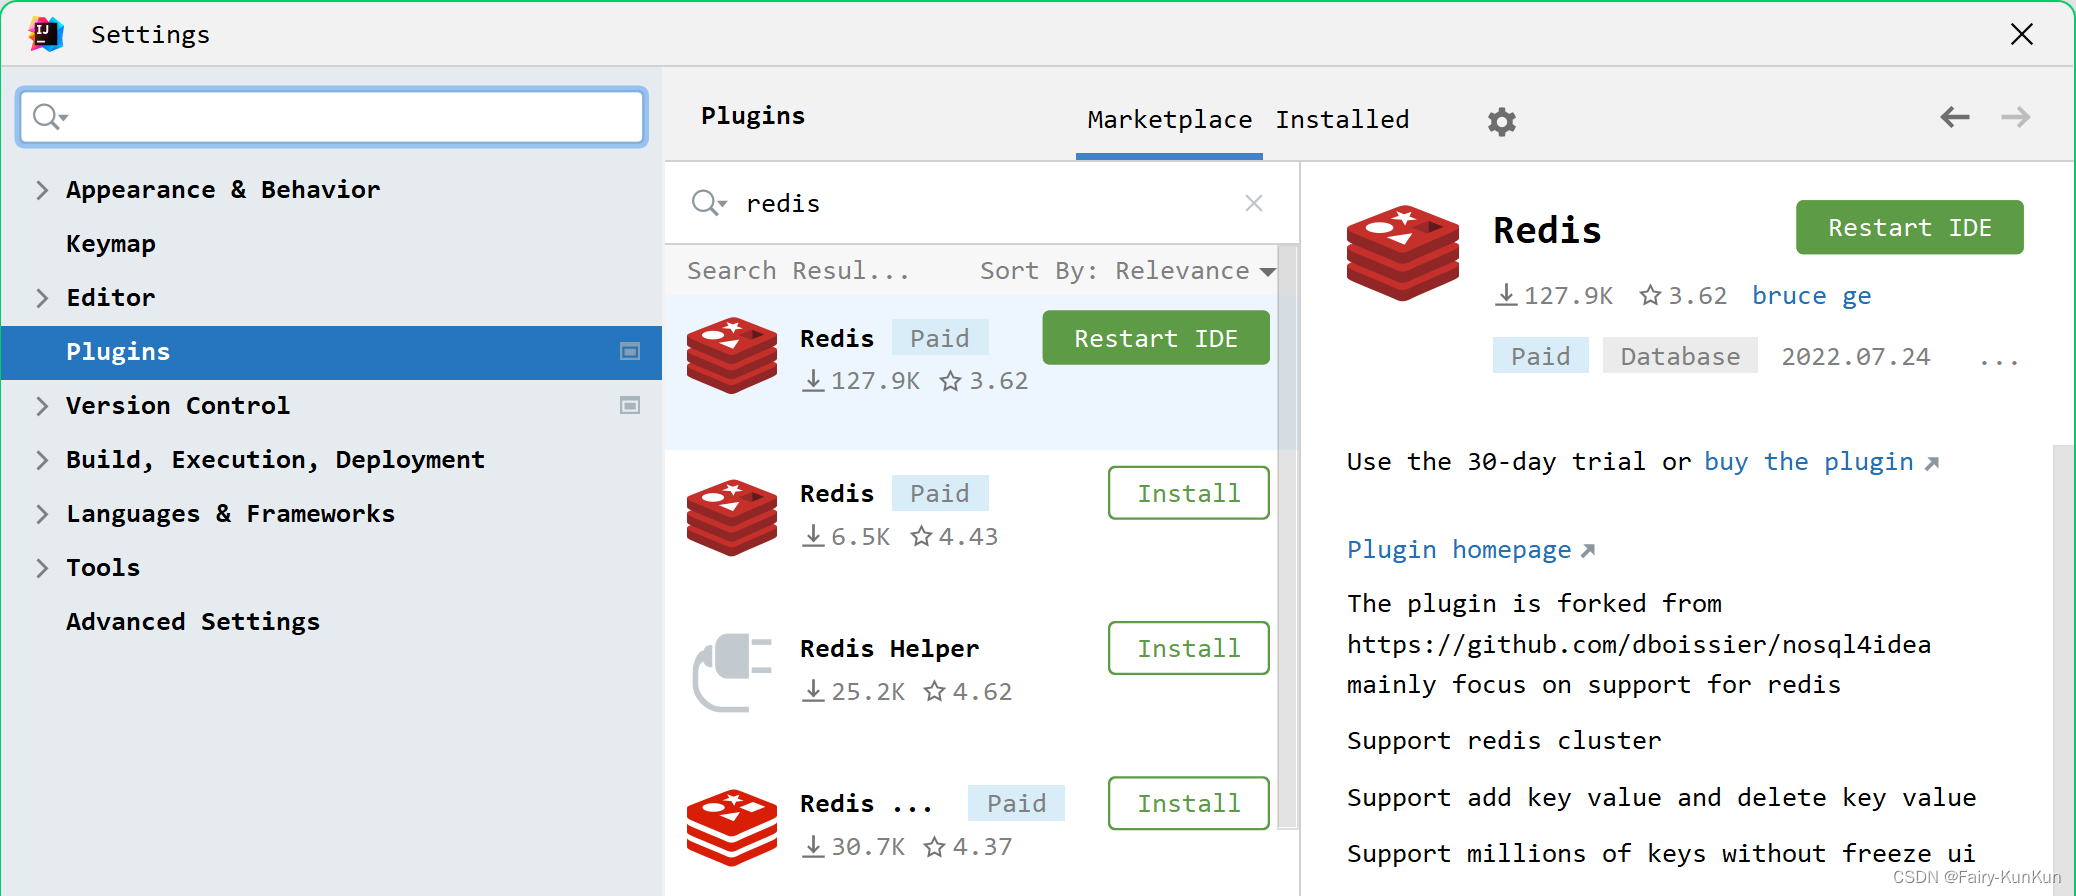Click the plugin search magnifier icon
The height and width of the screenshot is (896, 2076).
[708, 203]
